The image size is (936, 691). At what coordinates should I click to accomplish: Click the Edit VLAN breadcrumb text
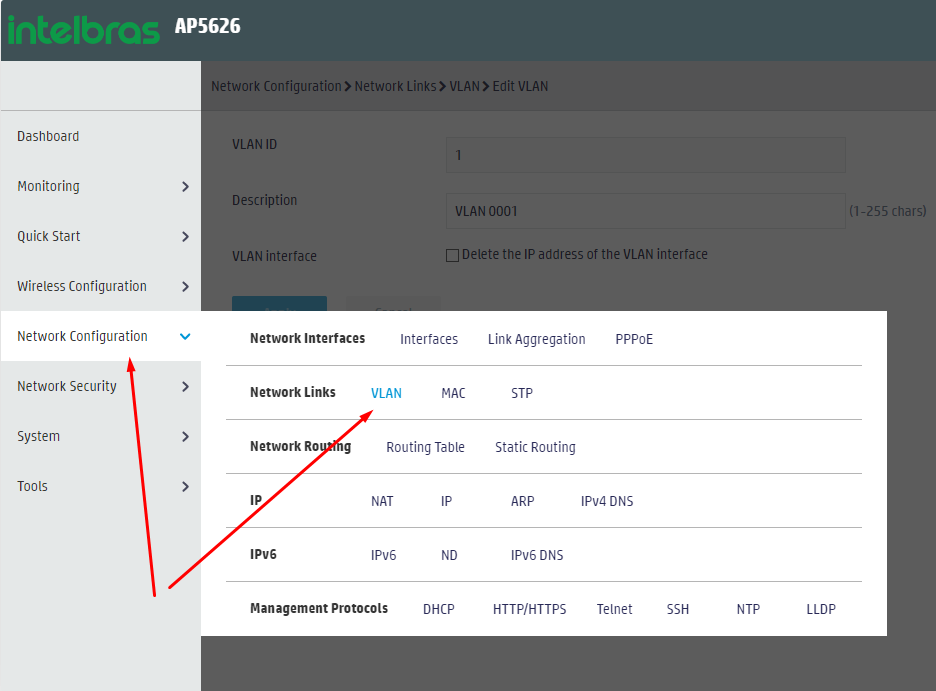point(520,87)
